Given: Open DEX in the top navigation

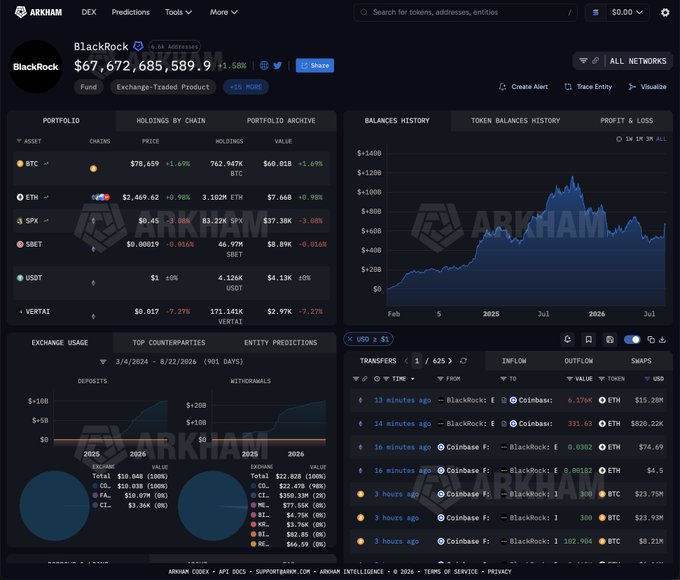Looking at the screenshot, I should click(x=89, y=12).
